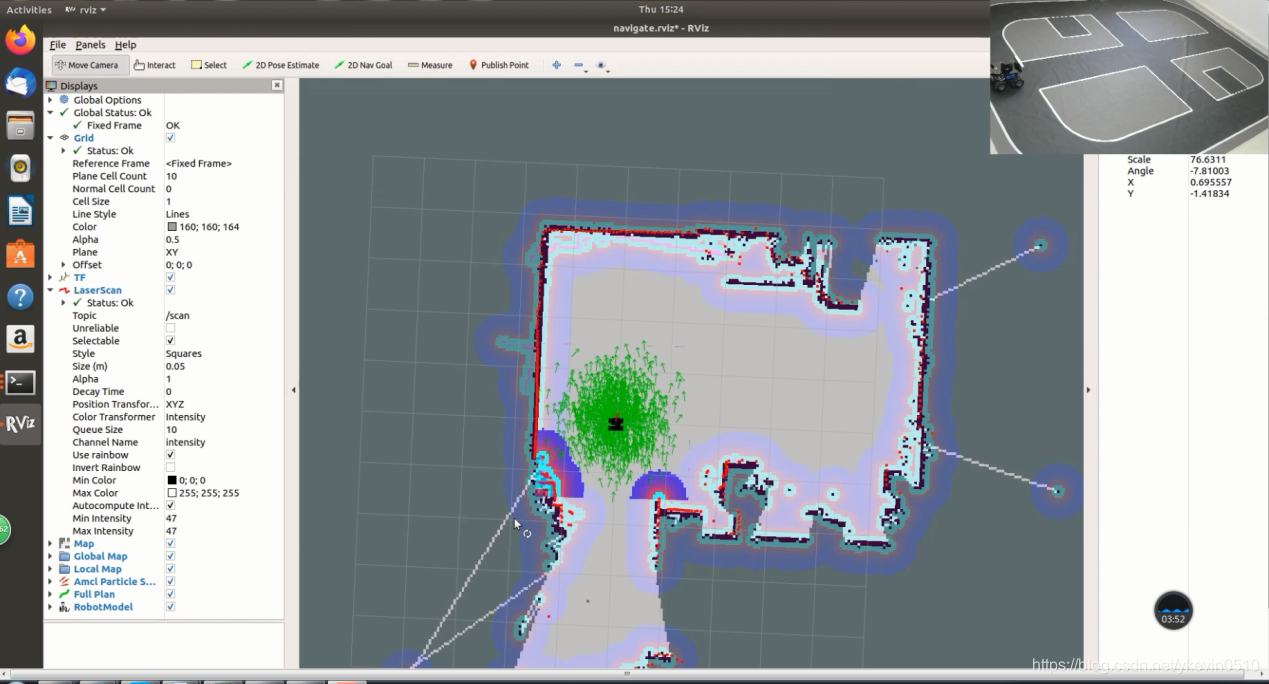Click the Topic /scan value field
Screen dimensions: 1269x684
224,315
